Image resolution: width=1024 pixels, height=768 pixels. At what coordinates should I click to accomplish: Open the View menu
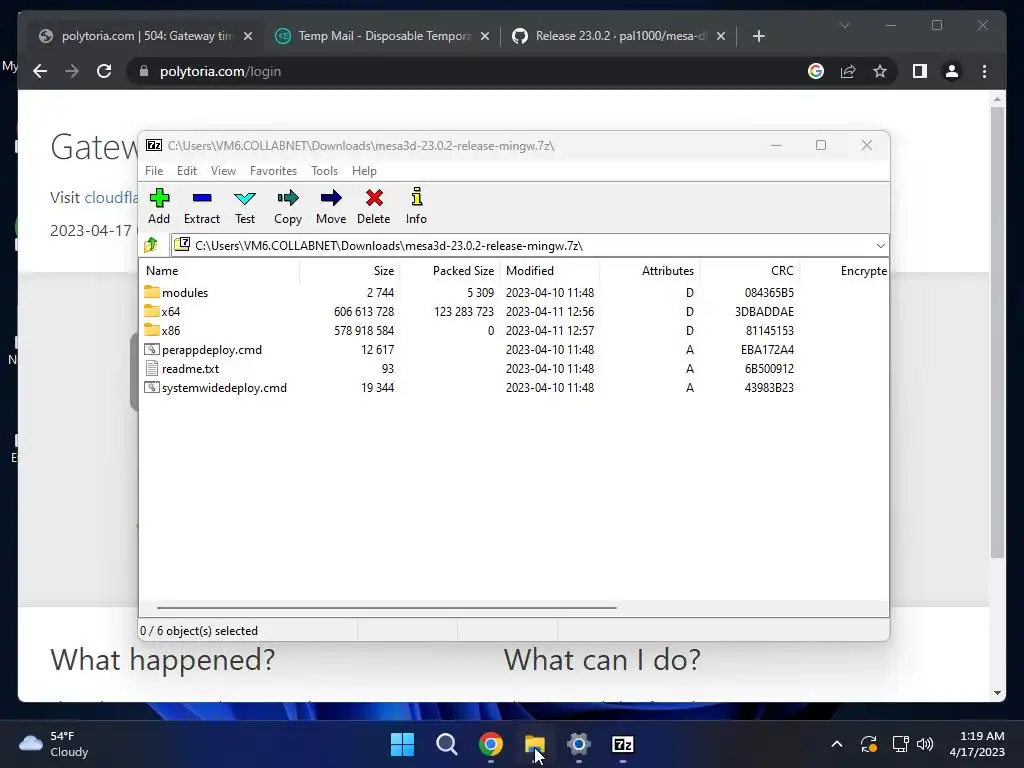pos(223,170)
